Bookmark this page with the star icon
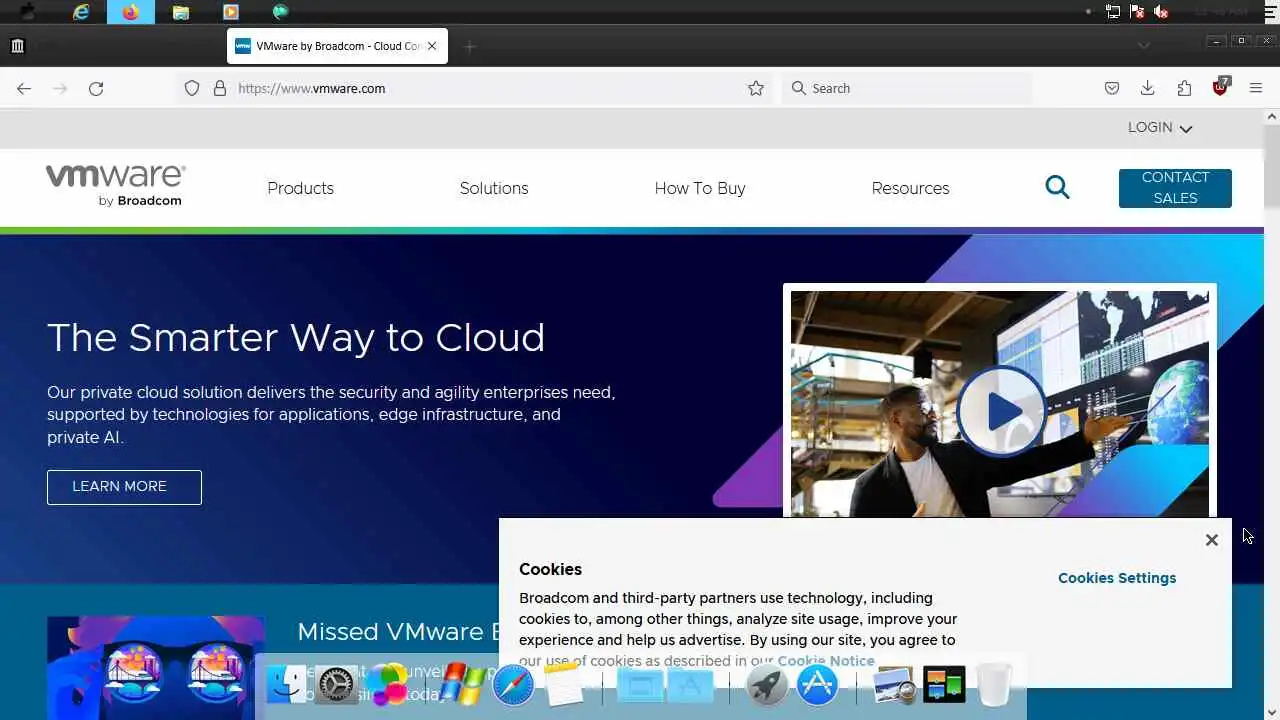Screen dimensions: 1280x720 [756, 88]
